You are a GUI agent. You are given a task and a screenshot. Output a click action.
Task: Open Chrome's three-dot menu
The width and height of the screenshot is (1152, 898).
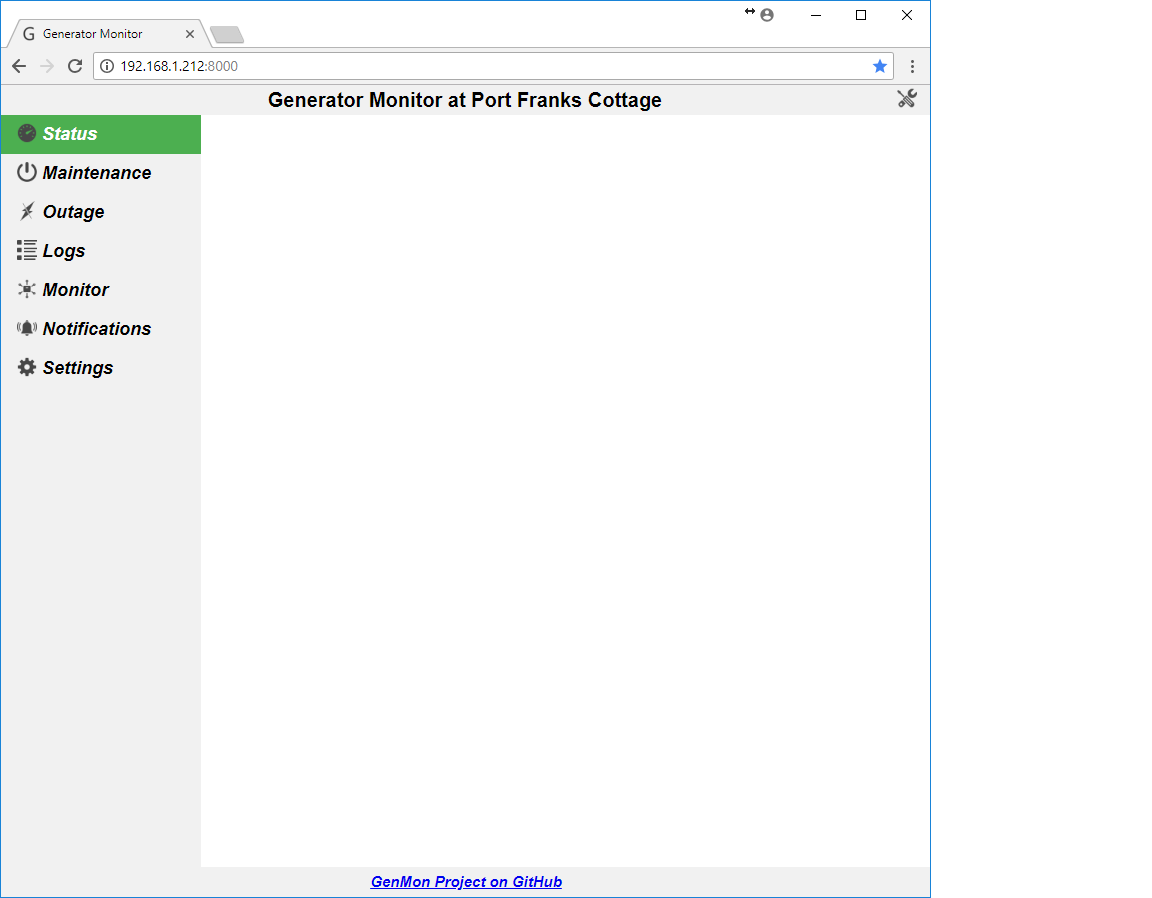[912, 66]
